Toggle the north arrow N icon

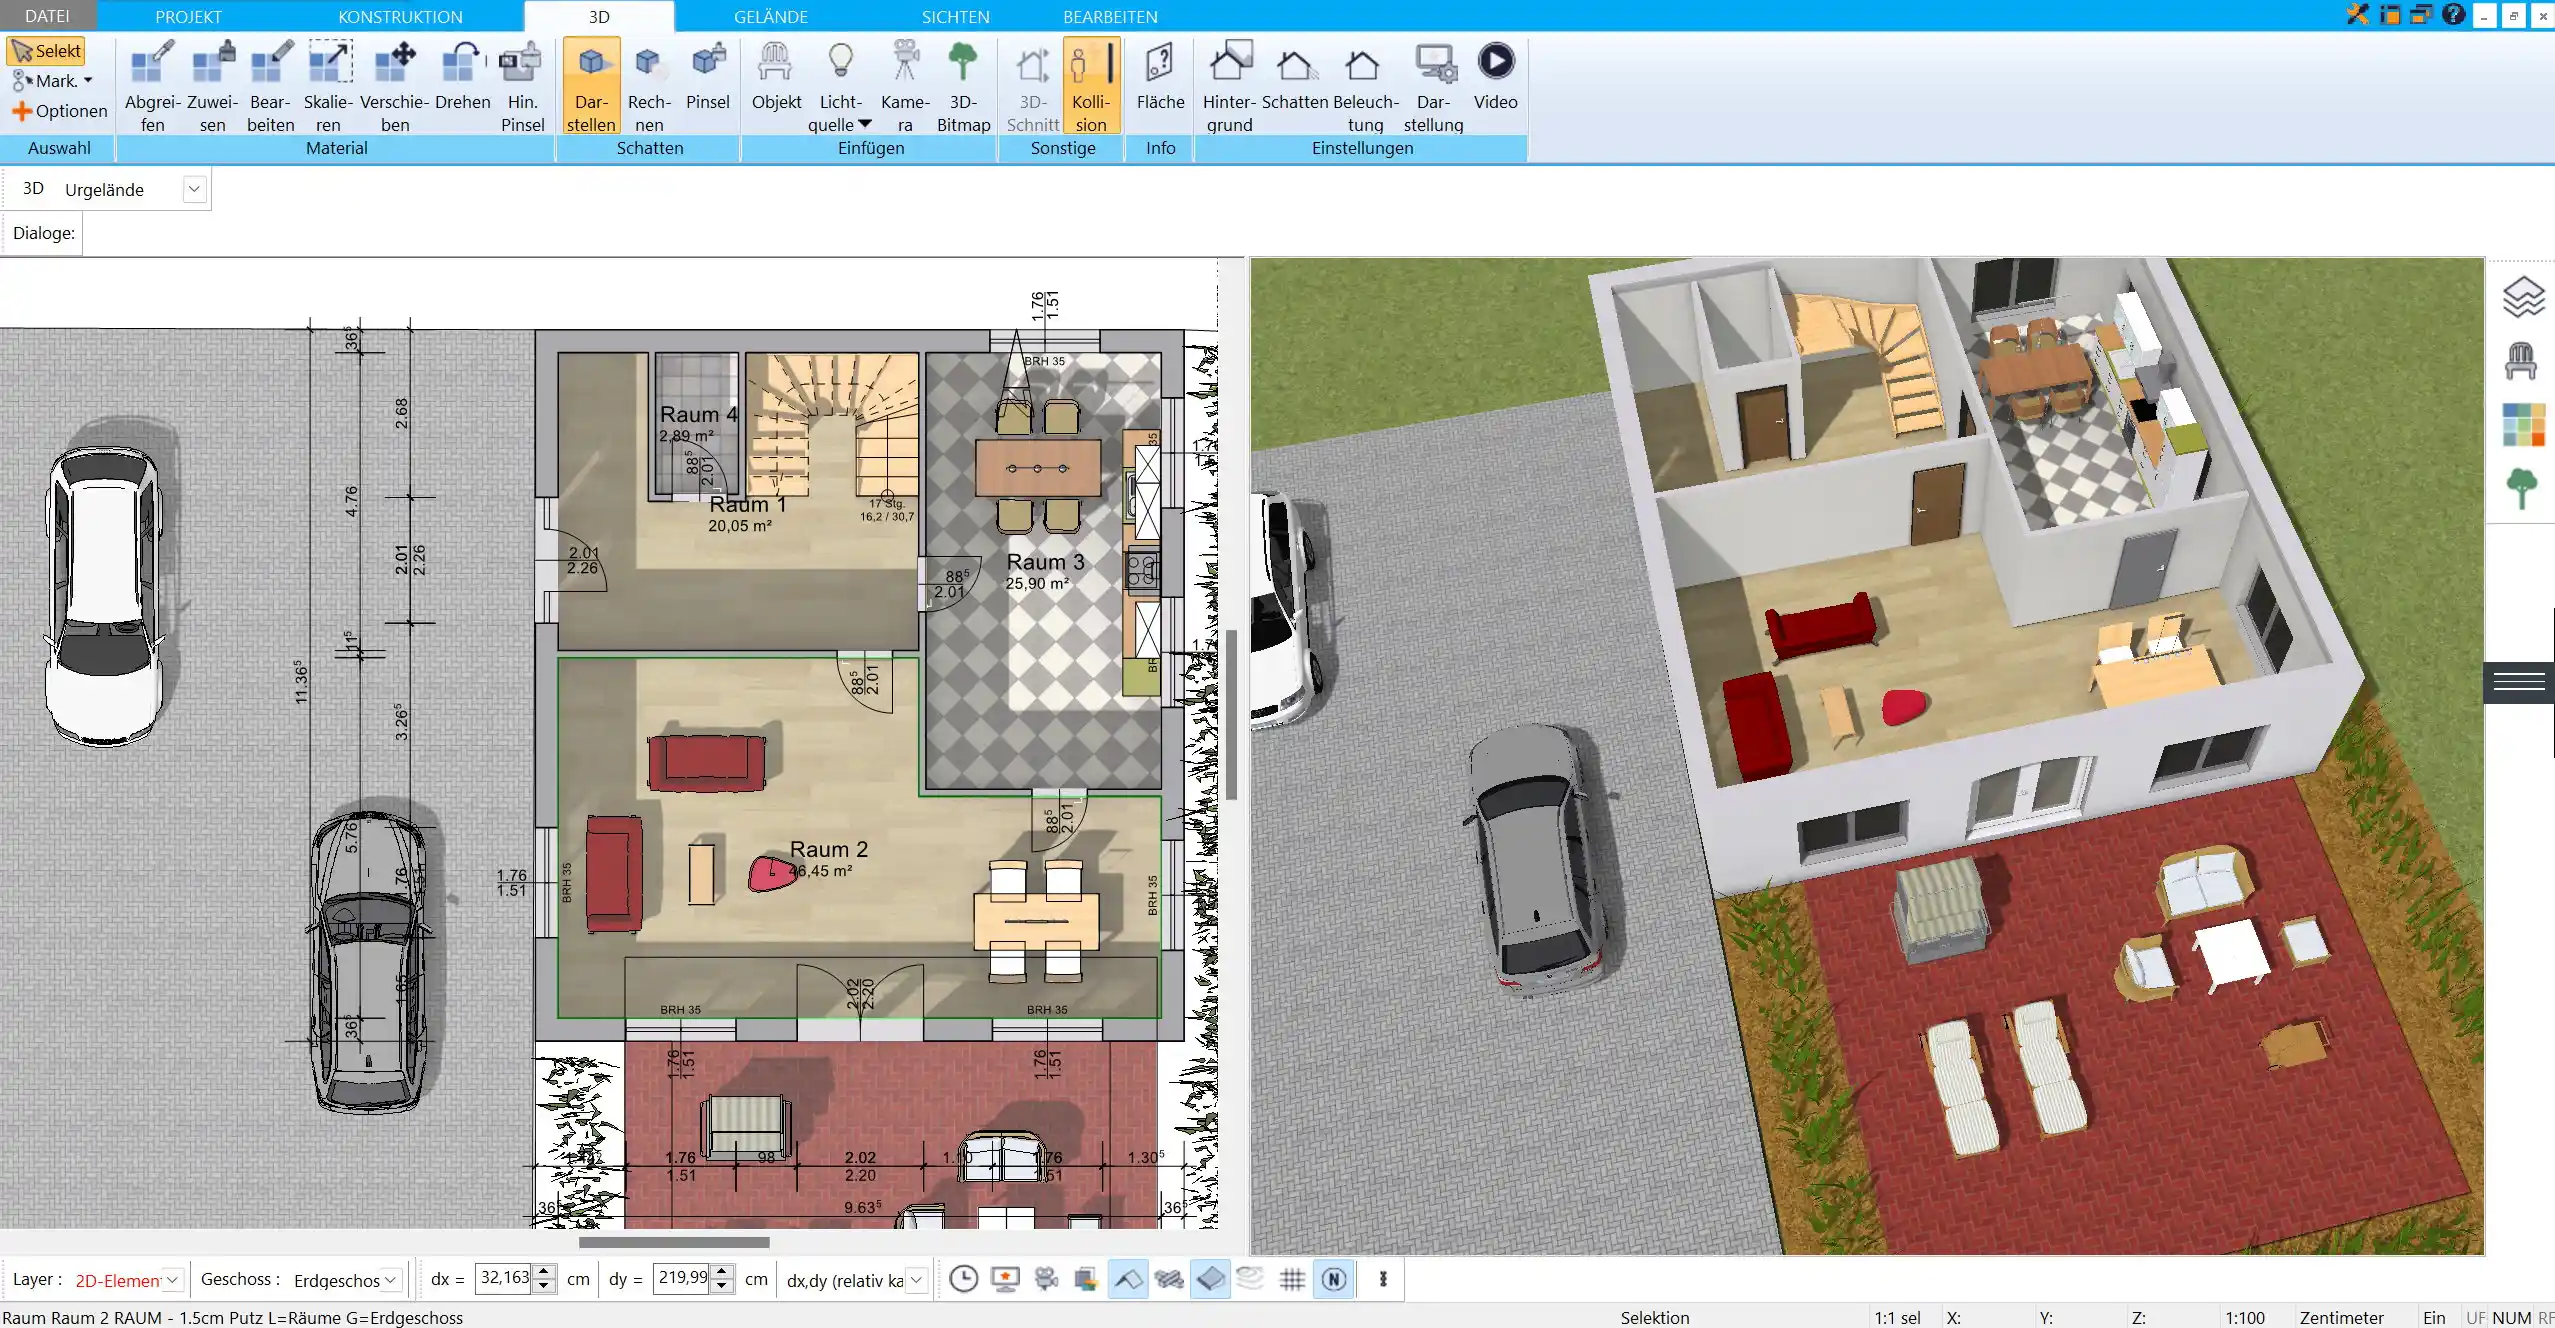1334,1279
